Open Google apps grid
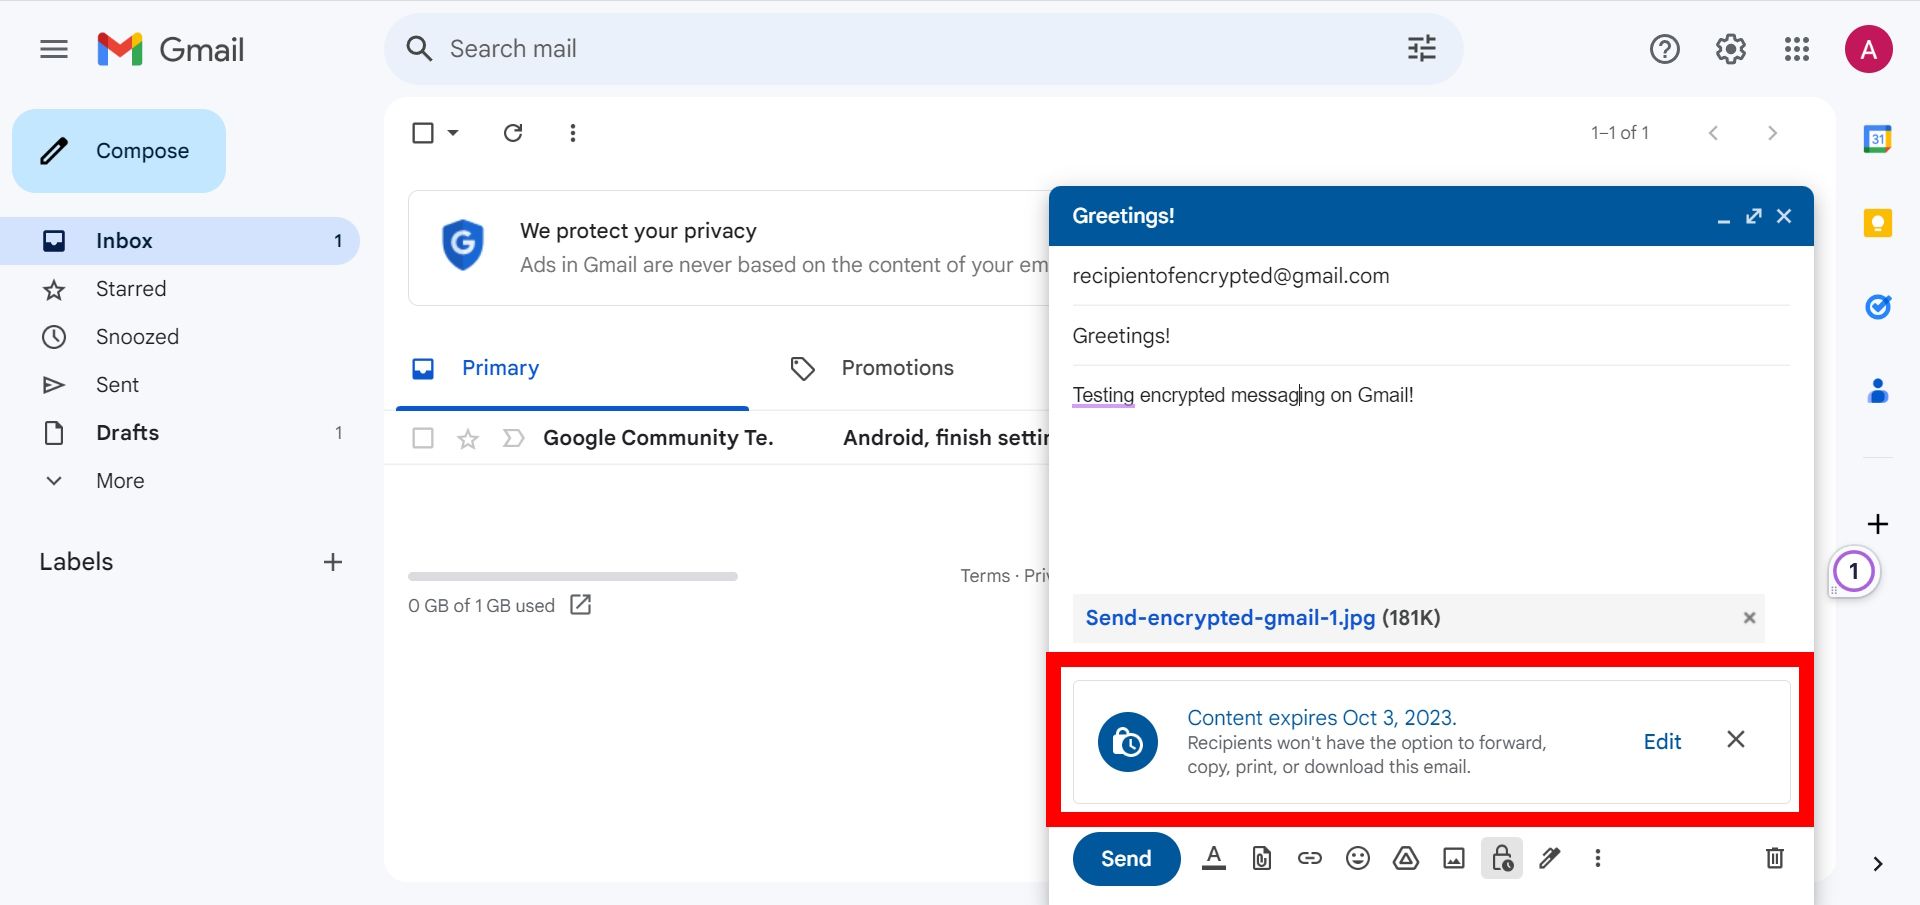This screenshot has height=905, width=1920. [1796, 49]
